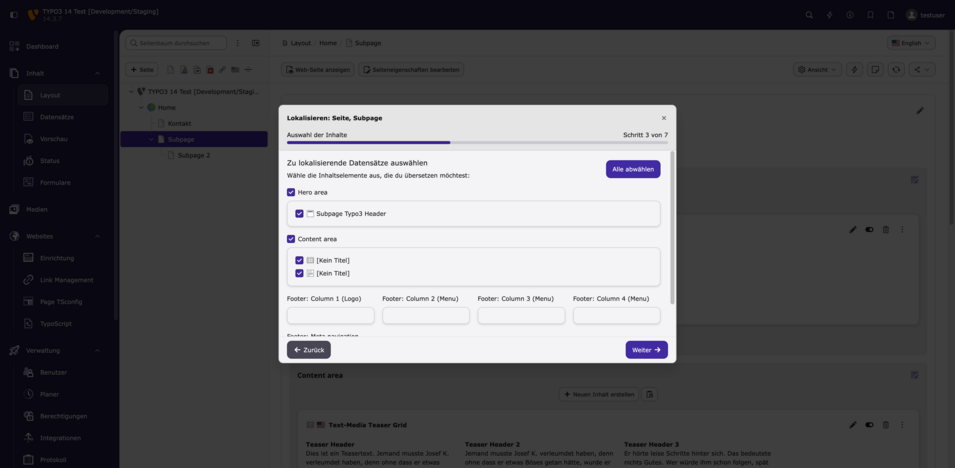This screenshot has width=955, height=468.
Task: Open the TypoScript module
Action: click(56, 324)
